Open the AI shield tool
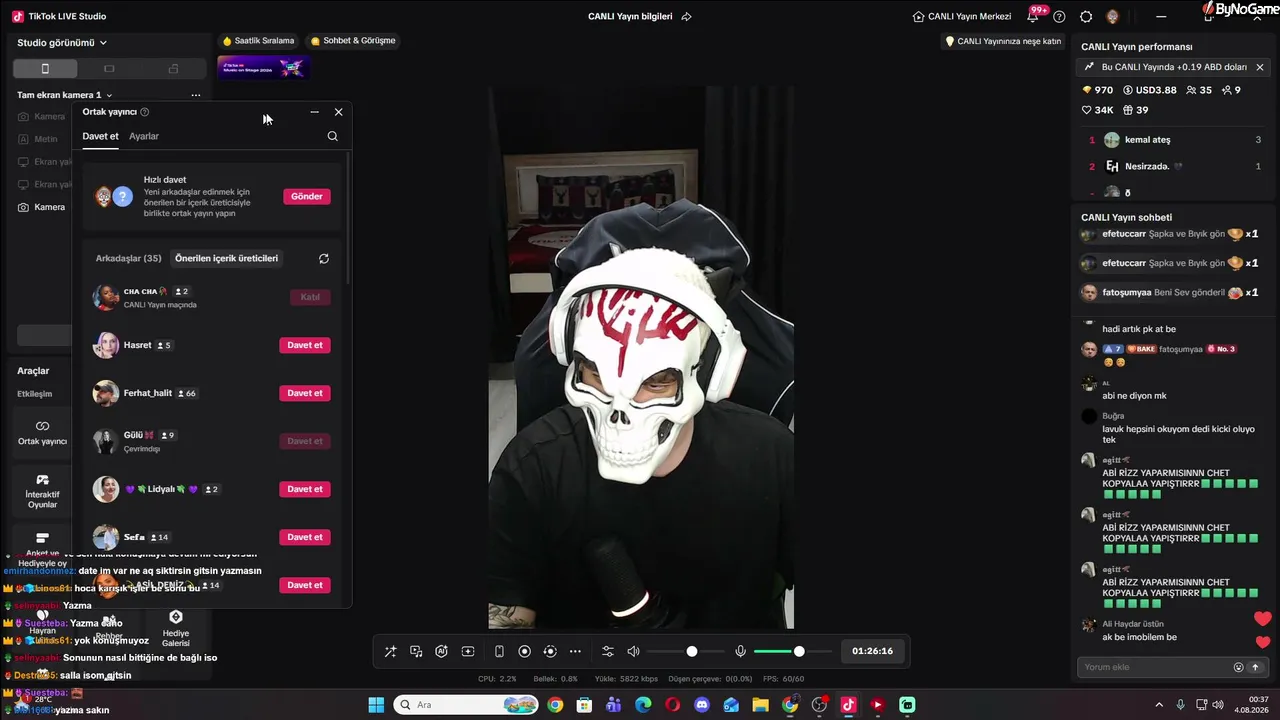The image size is (1280, 720). click(441, 651)
